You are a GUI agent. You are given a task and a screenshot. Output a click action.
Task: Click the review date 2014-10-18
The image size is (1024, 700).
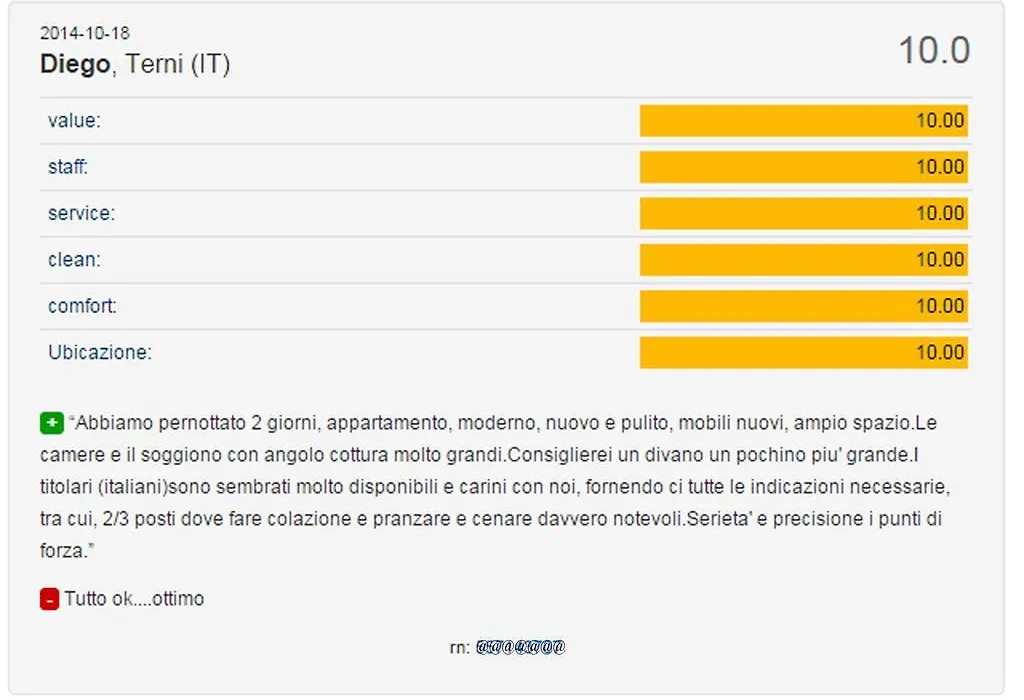(85, 33)
